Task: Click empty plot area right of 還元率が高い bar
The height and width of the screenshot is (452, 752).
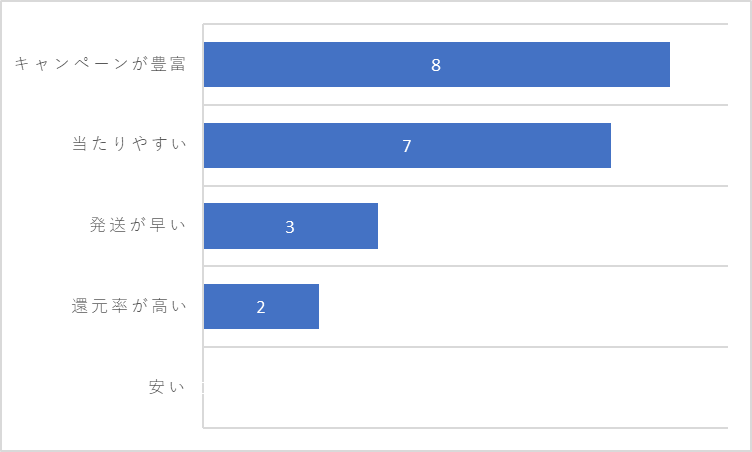Action: (x=523, y=307)
